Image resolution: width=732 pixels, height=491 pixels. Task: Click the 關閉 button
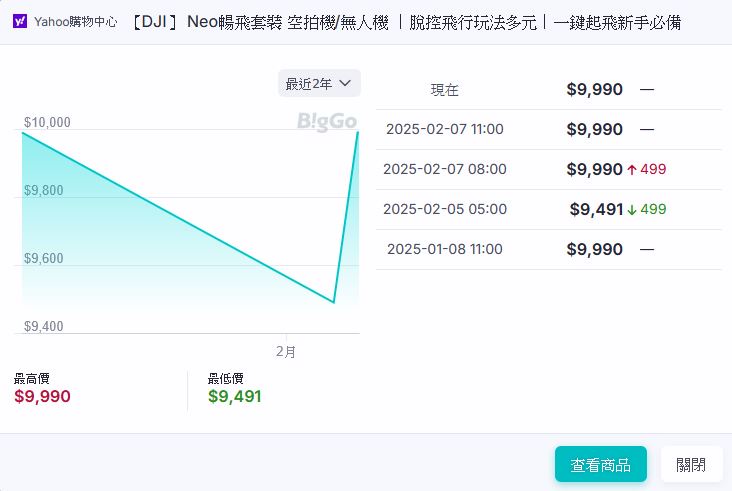pyautogui.click(x=691, y=464)
